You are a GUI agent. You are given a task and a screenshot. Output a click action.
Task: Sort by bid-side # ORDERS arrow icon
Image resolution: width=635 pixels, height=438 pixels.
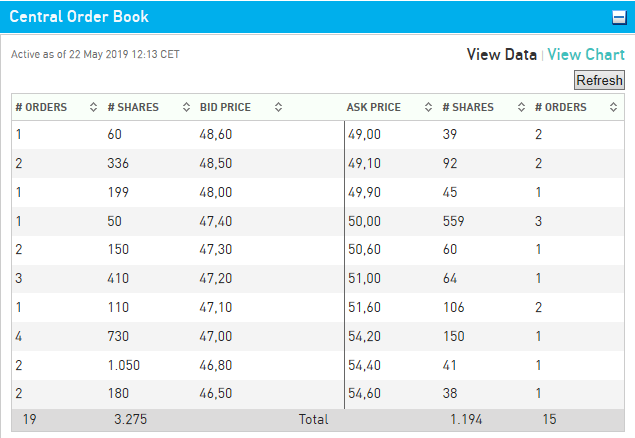click(93, 107)
